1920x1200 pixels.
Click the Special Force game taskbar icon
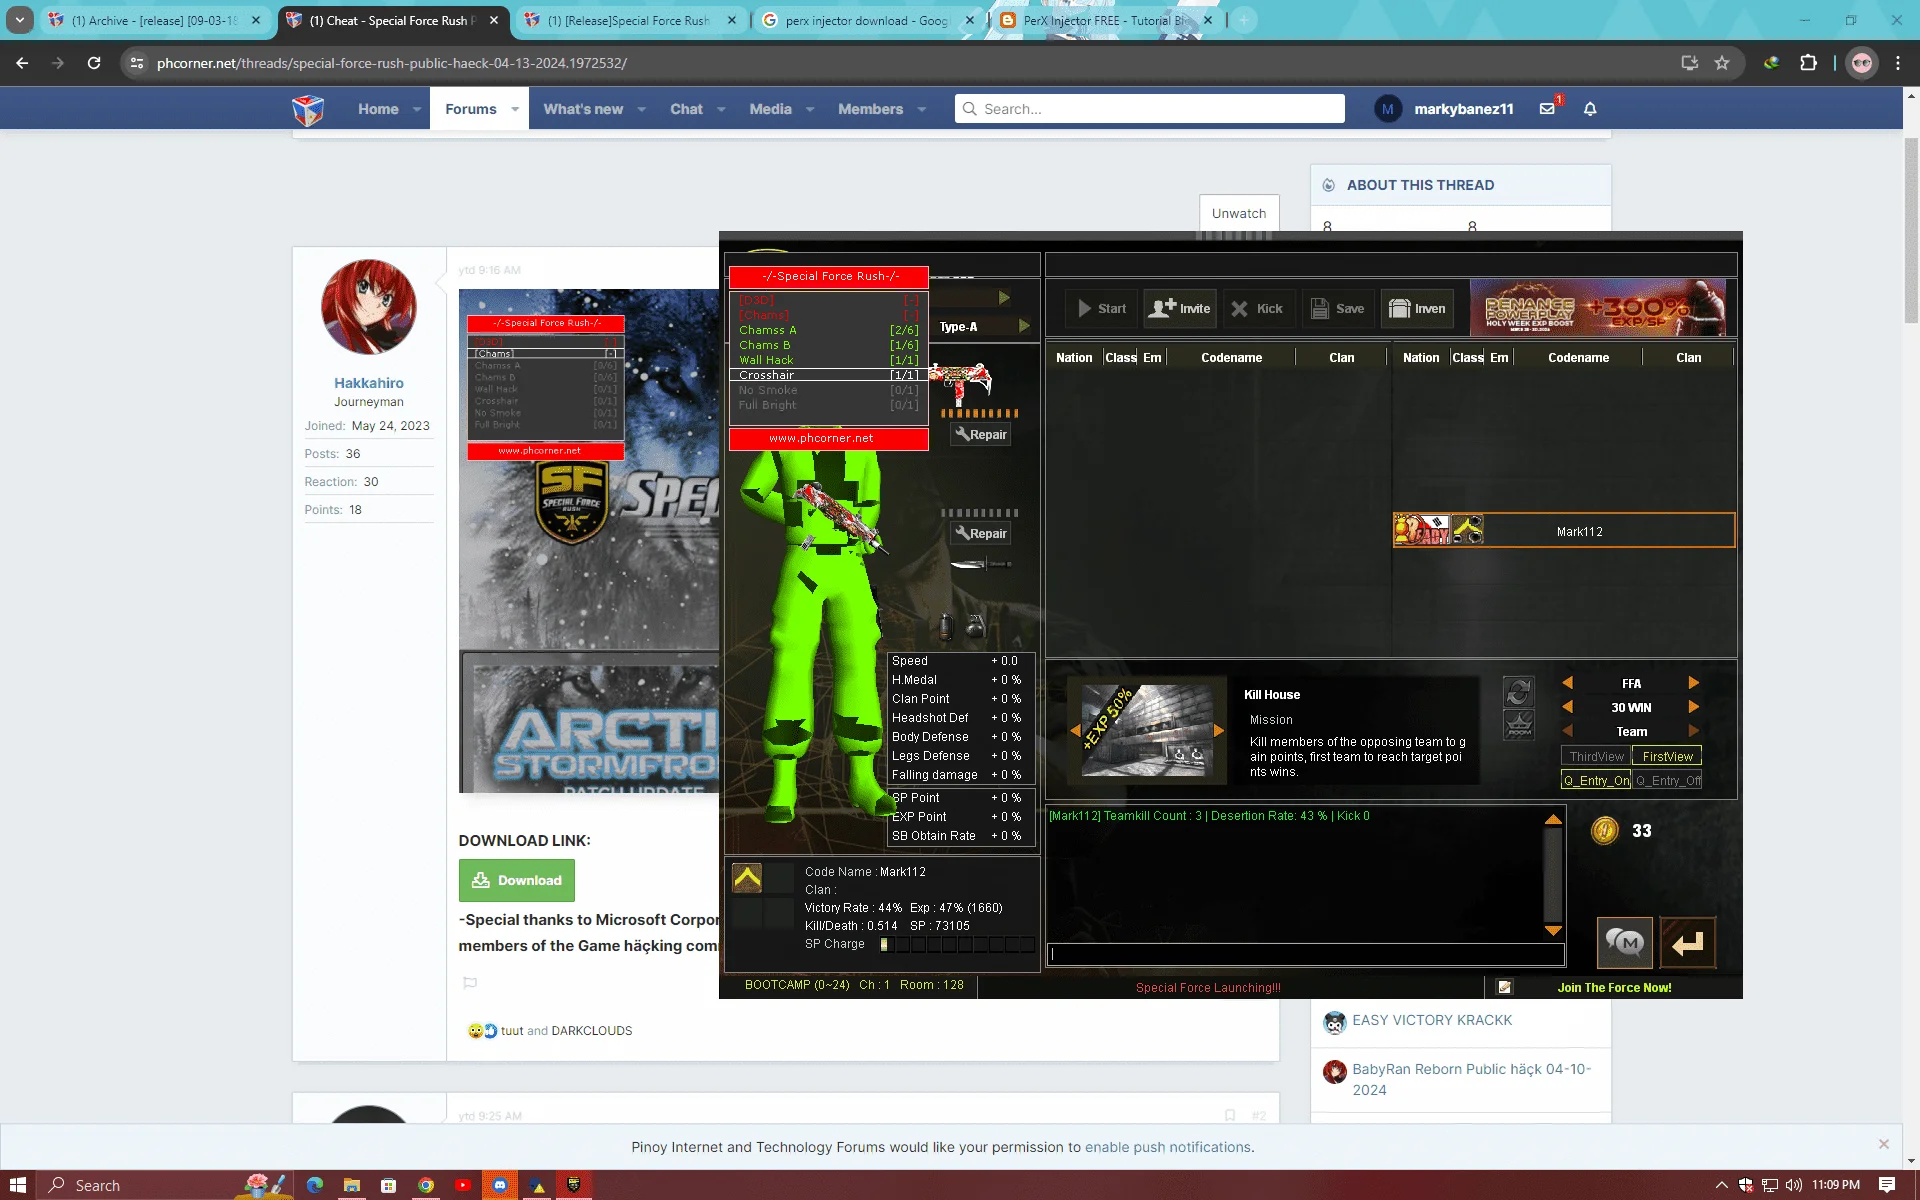pos(573,1185)
